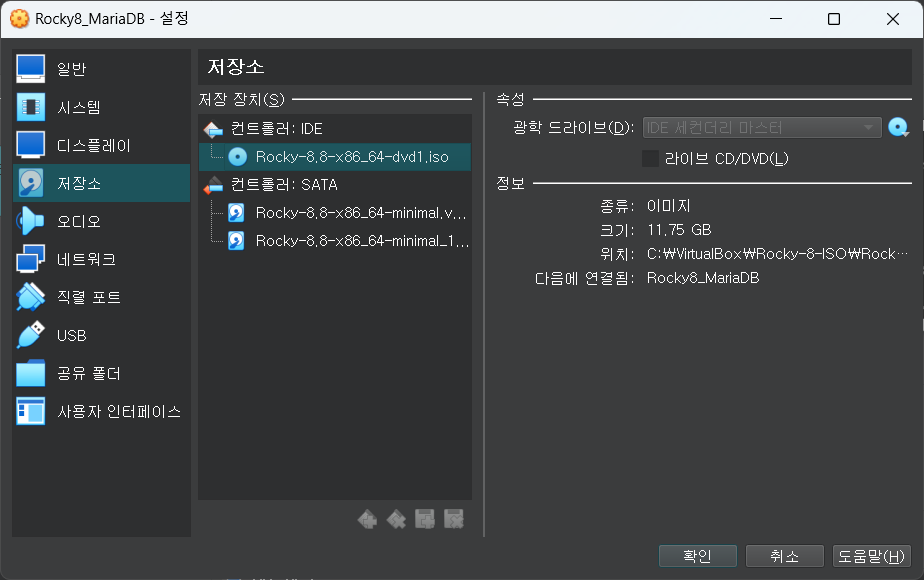
Task: Select the 저장소 settings category
Action: (101, 183)
